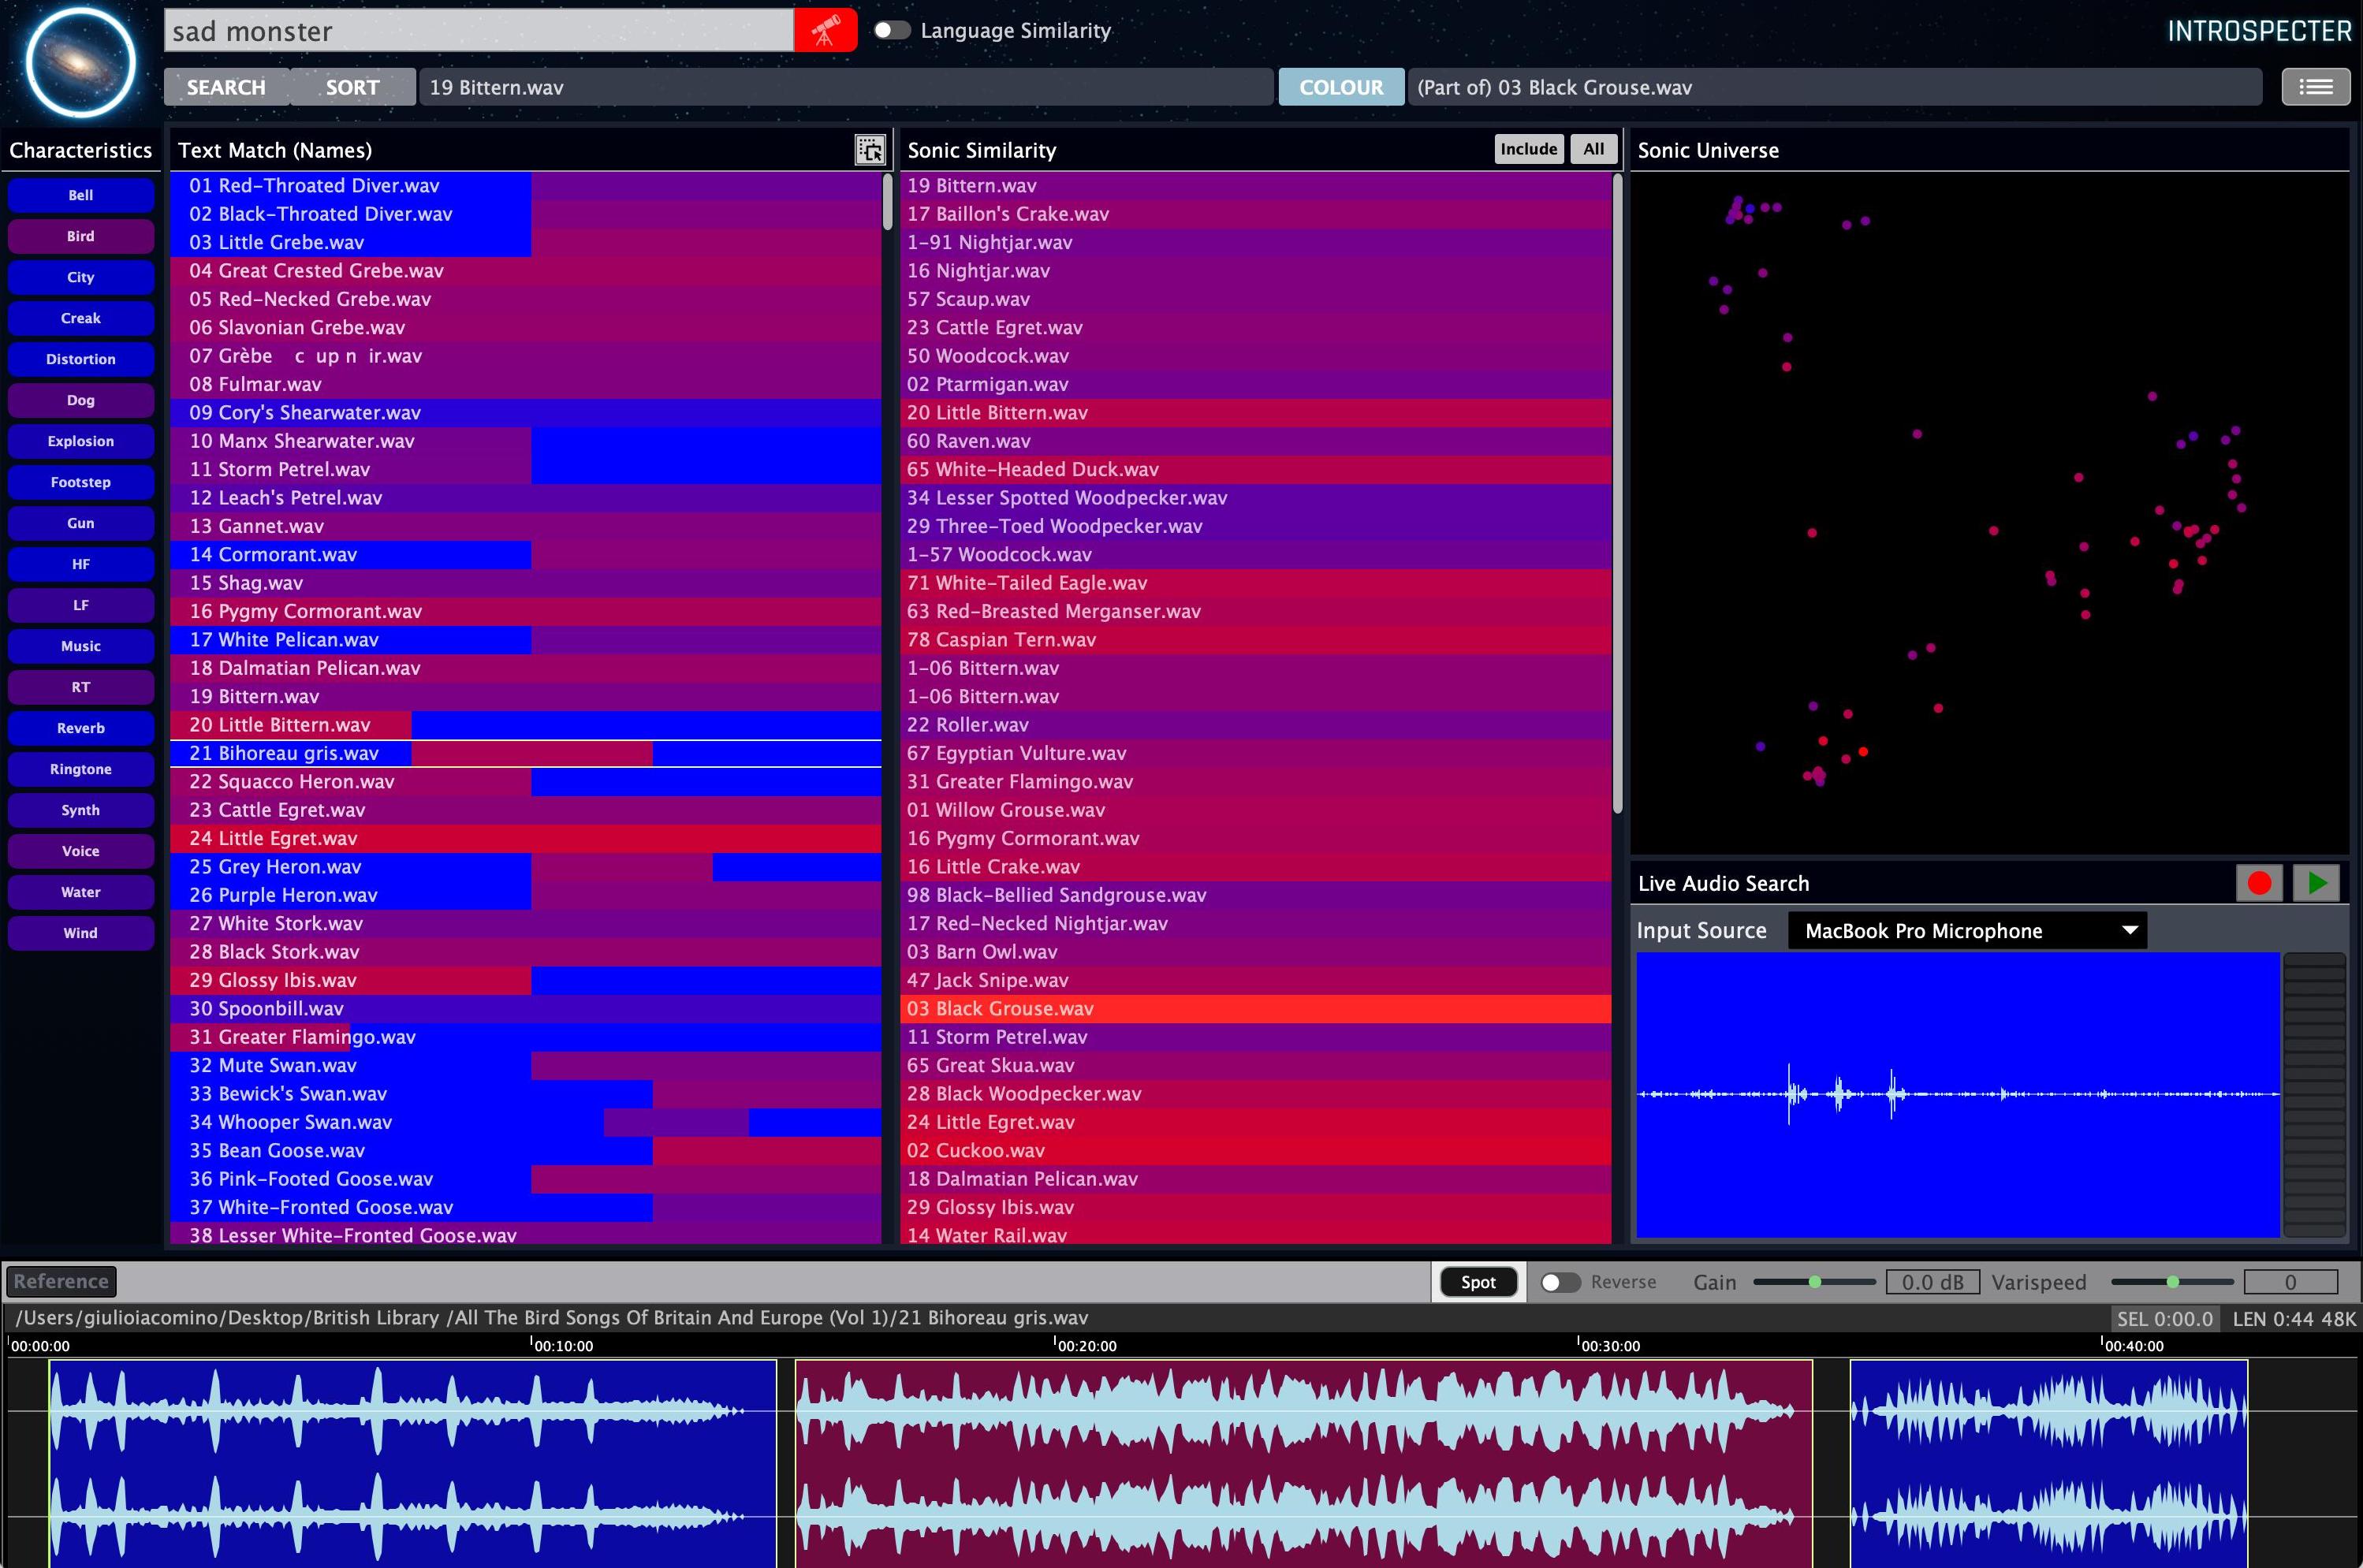2363x1568 pixels.
Task: Select the City characteristic
Action: point(81,277)
